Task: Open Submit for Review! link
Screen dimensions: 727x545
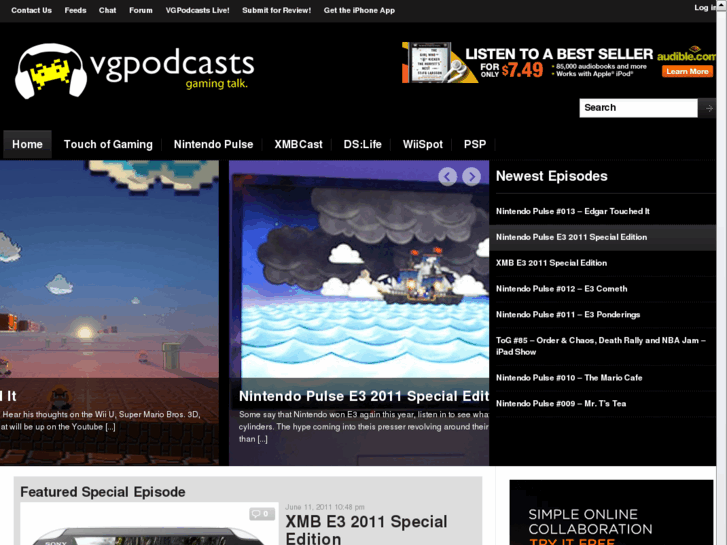Action: (x=276, y=10)
